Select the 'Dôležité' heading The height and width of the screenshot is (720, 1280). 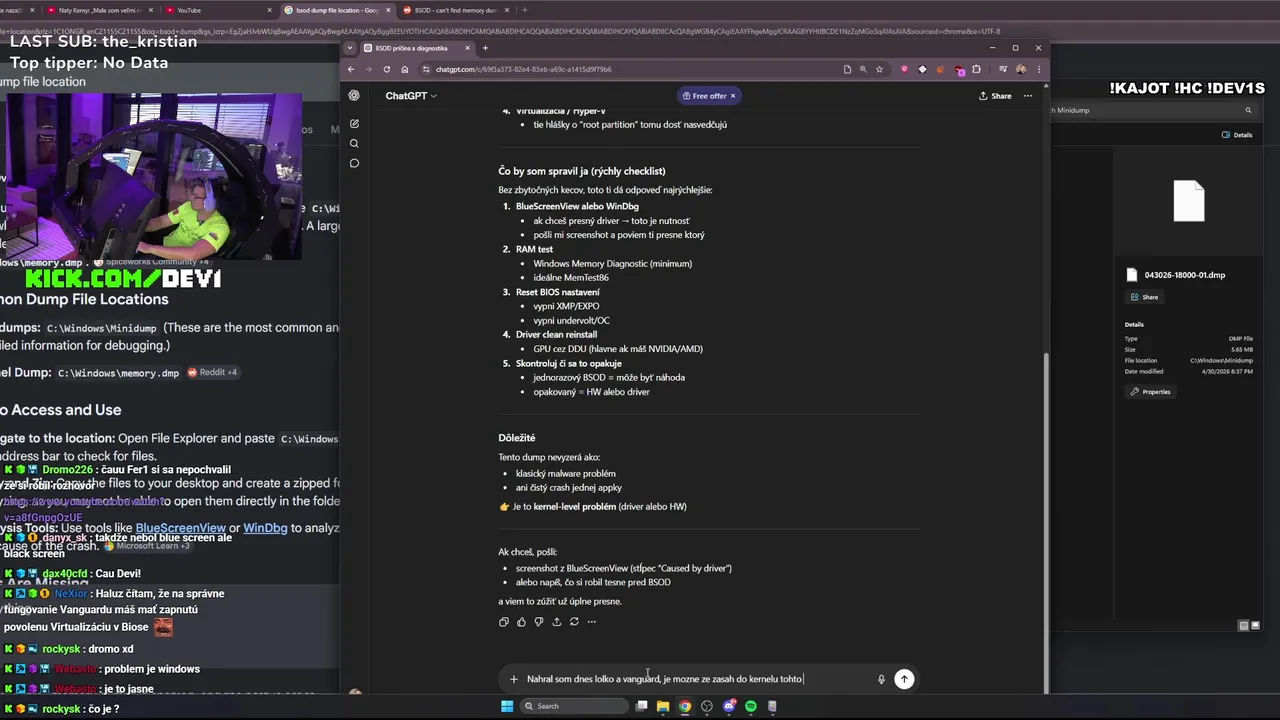coord(517,438)
